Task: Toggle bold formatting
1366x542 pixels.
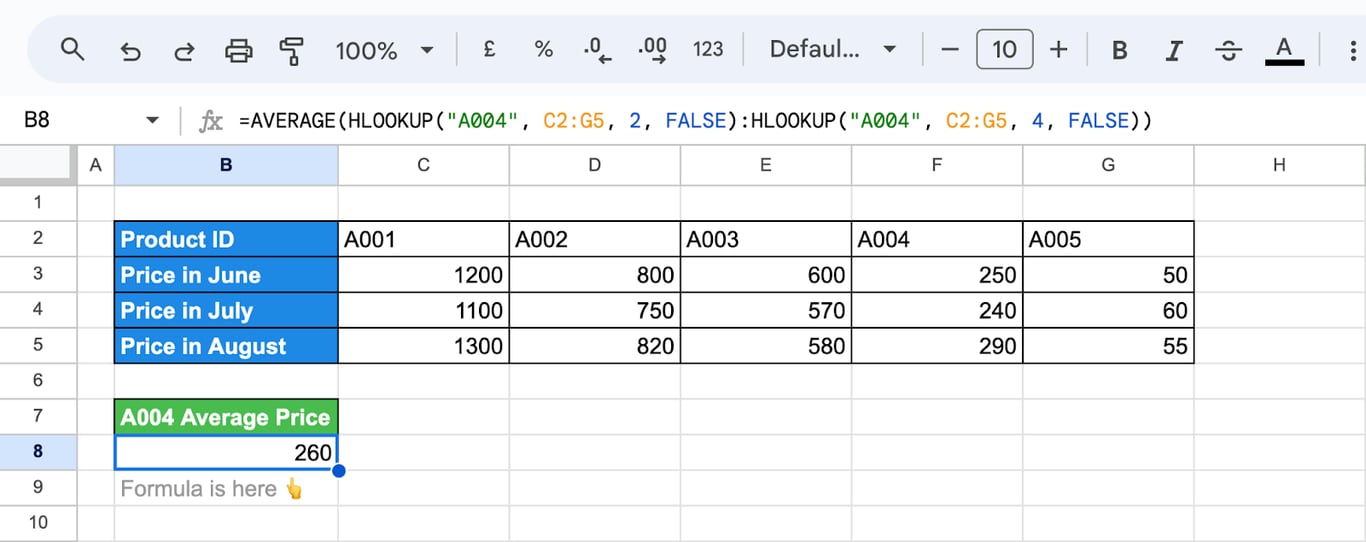Action: click(1120, 50)
